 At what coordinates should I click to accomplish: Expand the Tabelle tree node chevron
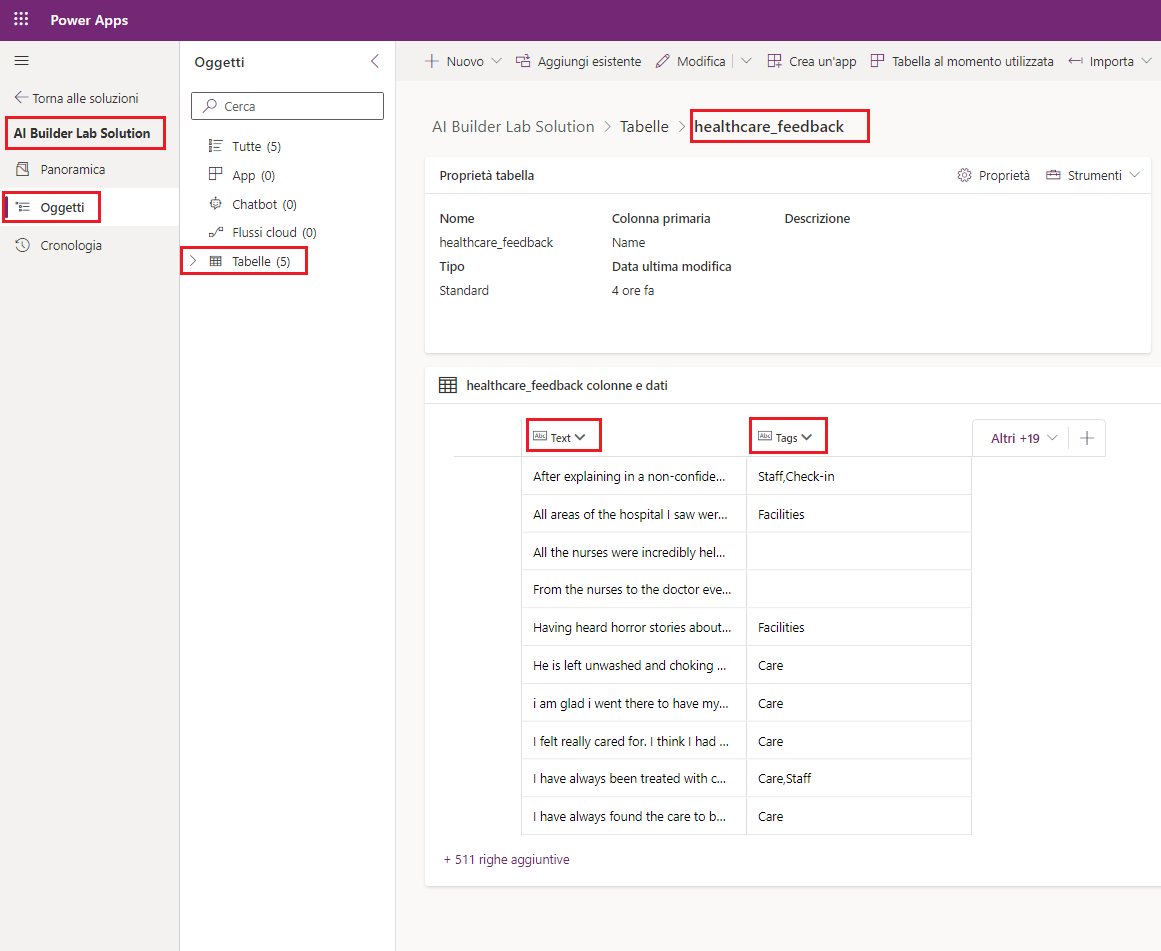point(193,261)
